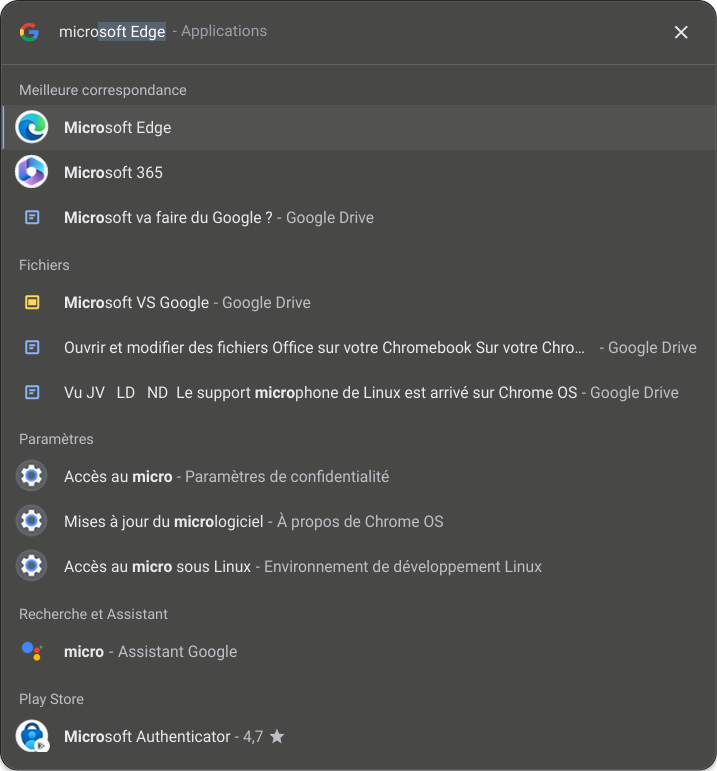Click document icon for Microsoft va faire du Google

[x=32, y=217]
